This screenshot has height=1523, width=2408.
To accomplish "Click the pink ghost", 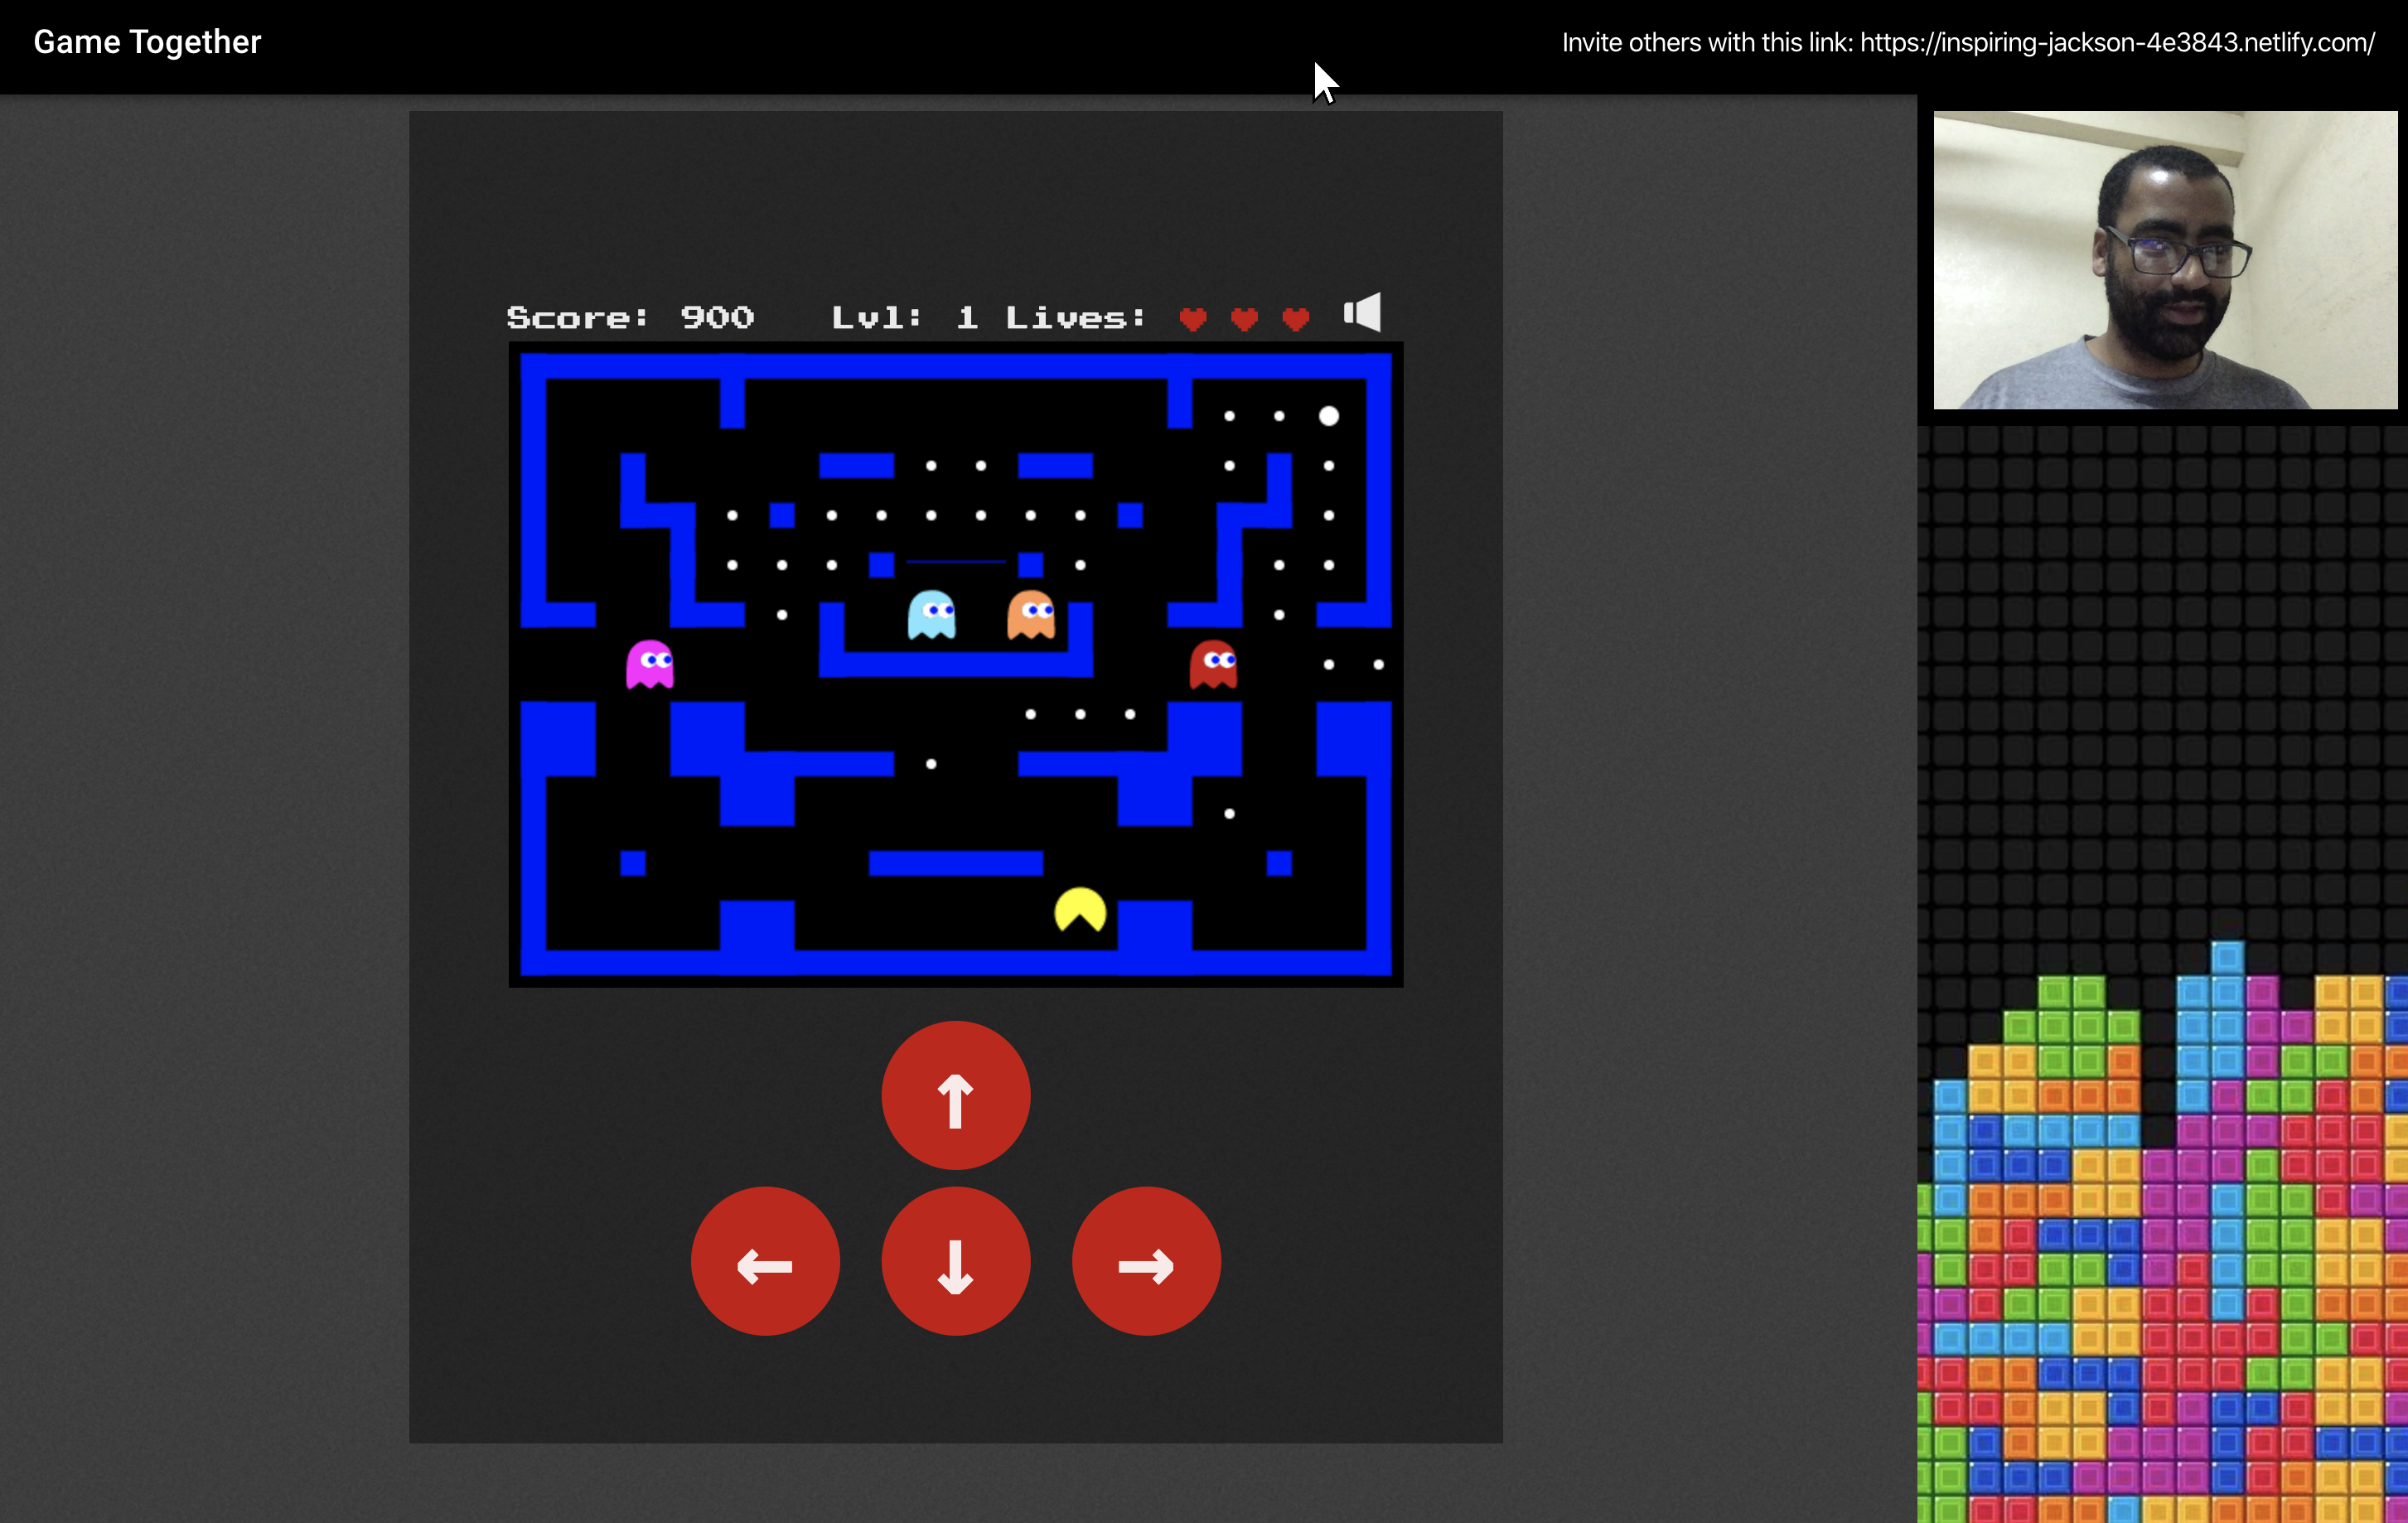I will (x=650, y=664).
